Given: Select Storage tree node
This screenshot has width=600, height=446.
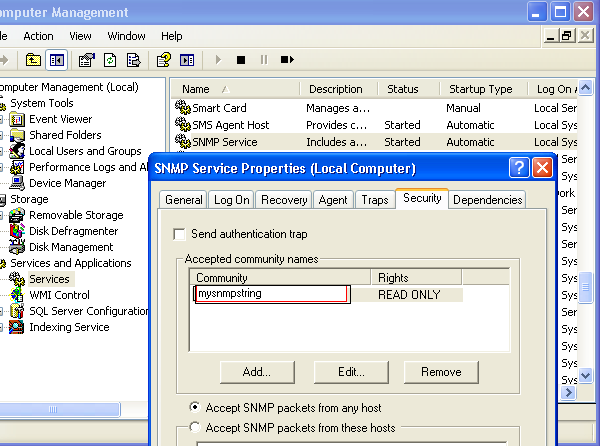Looking at the screenshot, I should 29,199.
